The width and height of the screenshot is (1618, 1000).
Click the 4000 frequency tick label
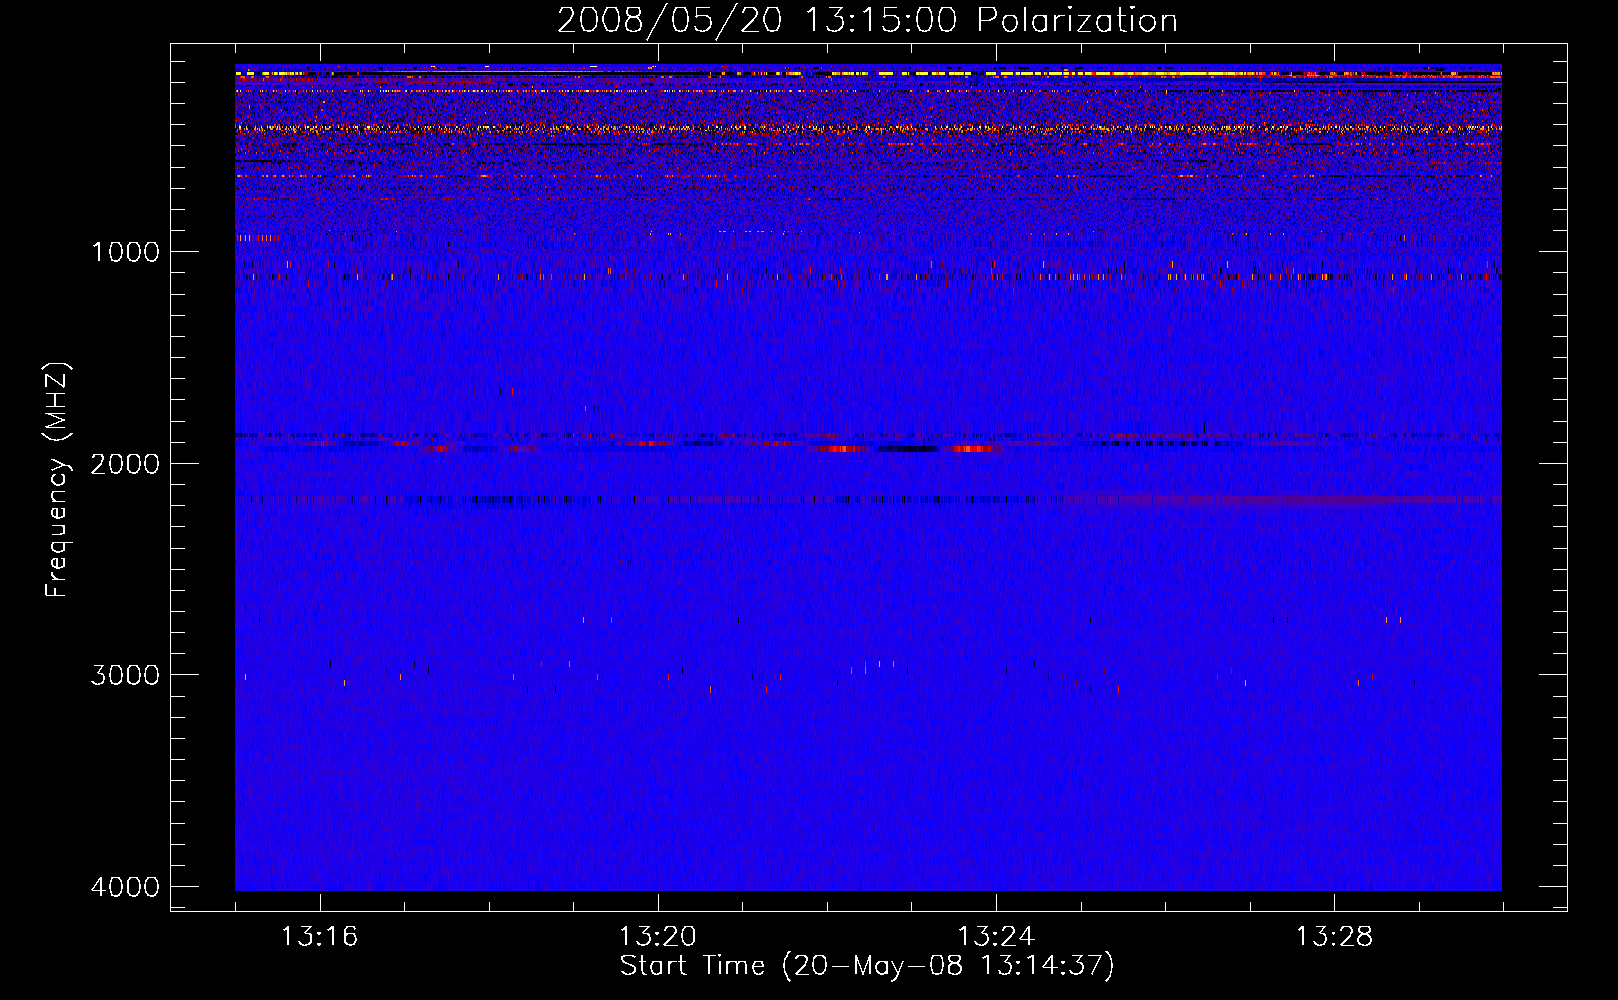click(x=125, y=887)
